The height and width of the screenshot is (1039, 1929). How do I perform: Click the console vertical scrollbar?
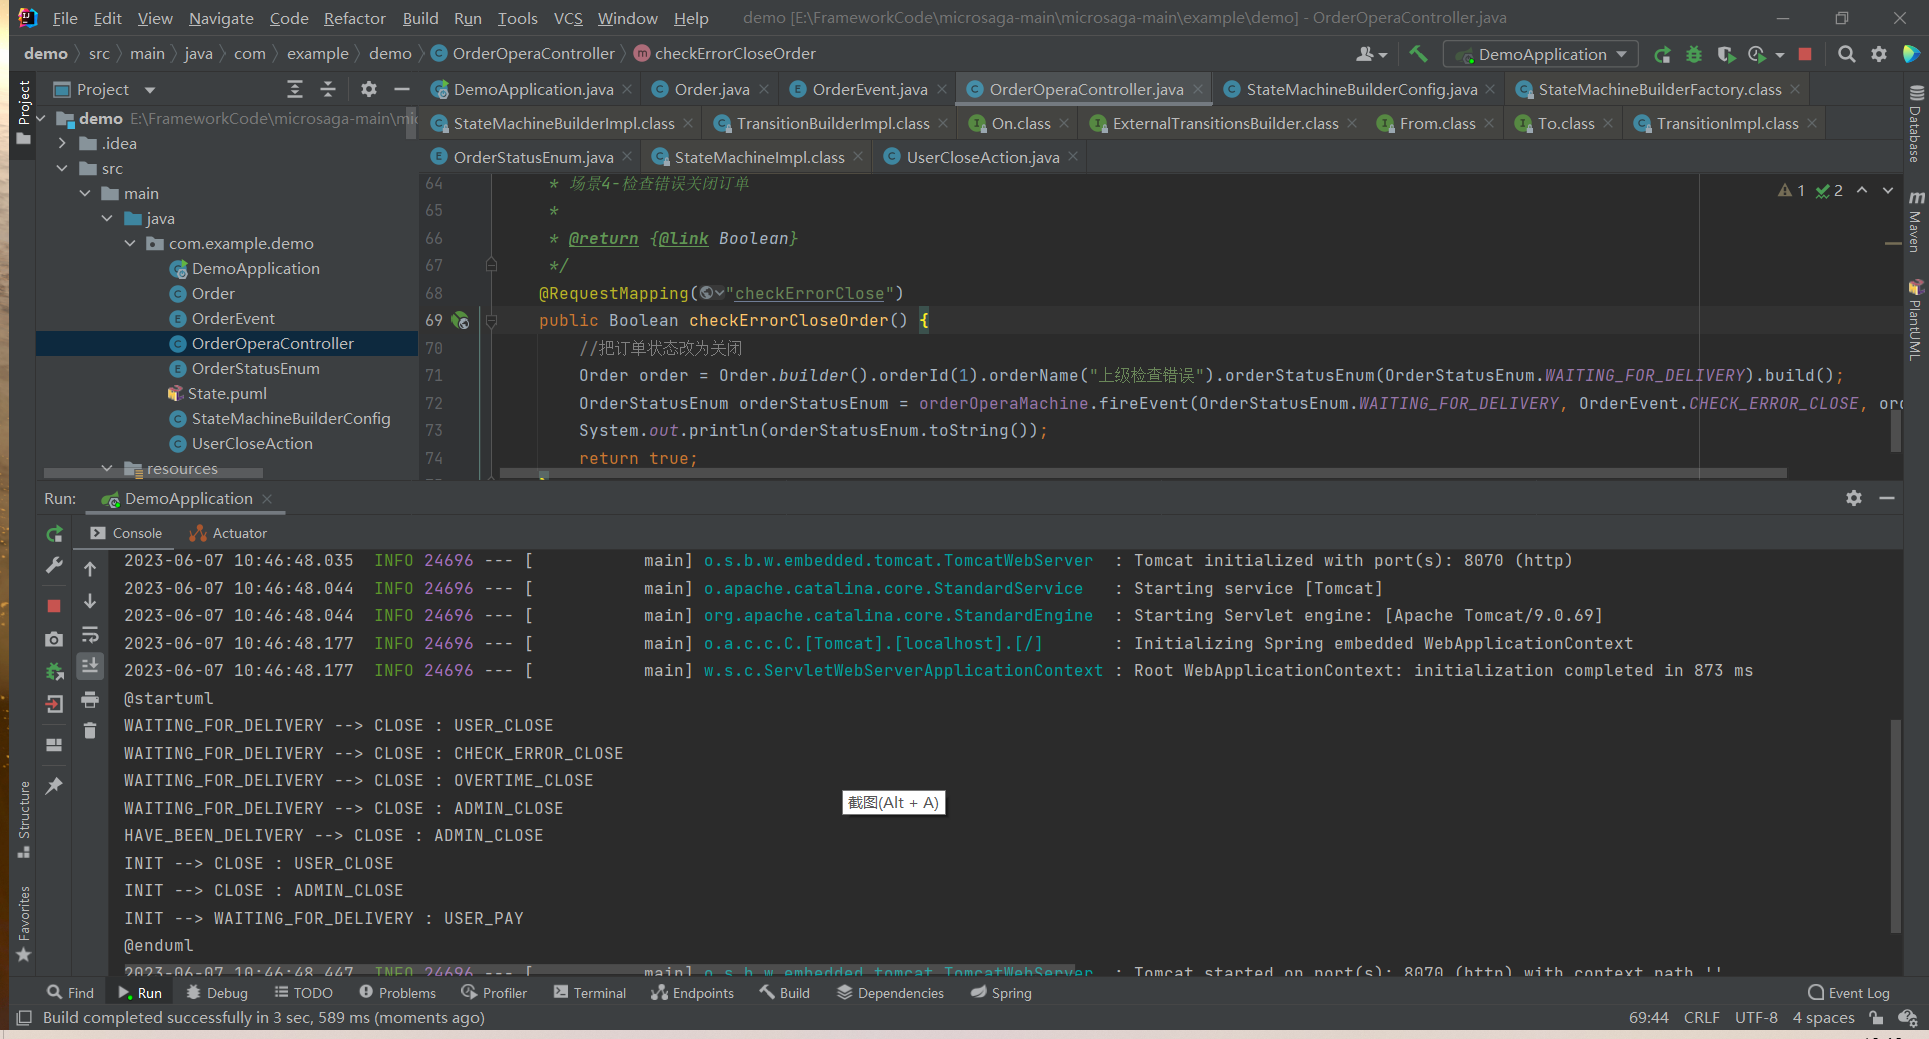pyautogui.click(x=1895, y=825)
